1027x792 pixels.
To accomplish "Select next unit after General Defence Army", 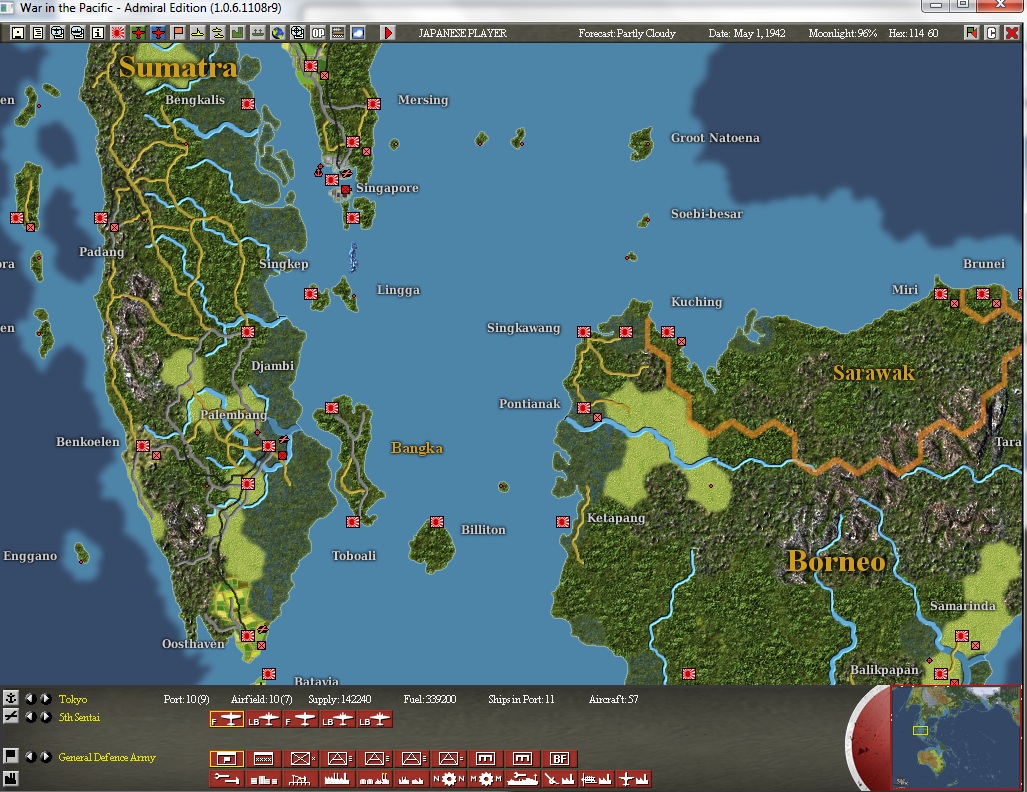I will (x=45, y=757).
